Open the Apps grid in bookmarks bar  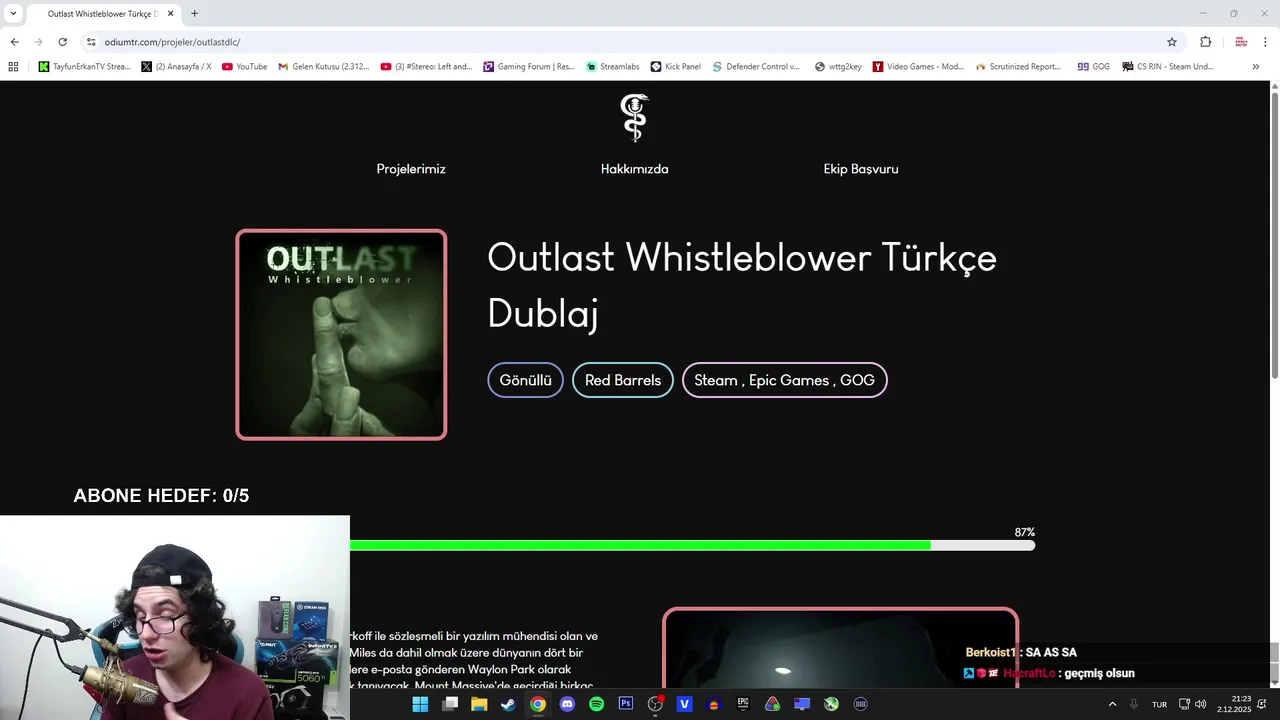(13, 67)
